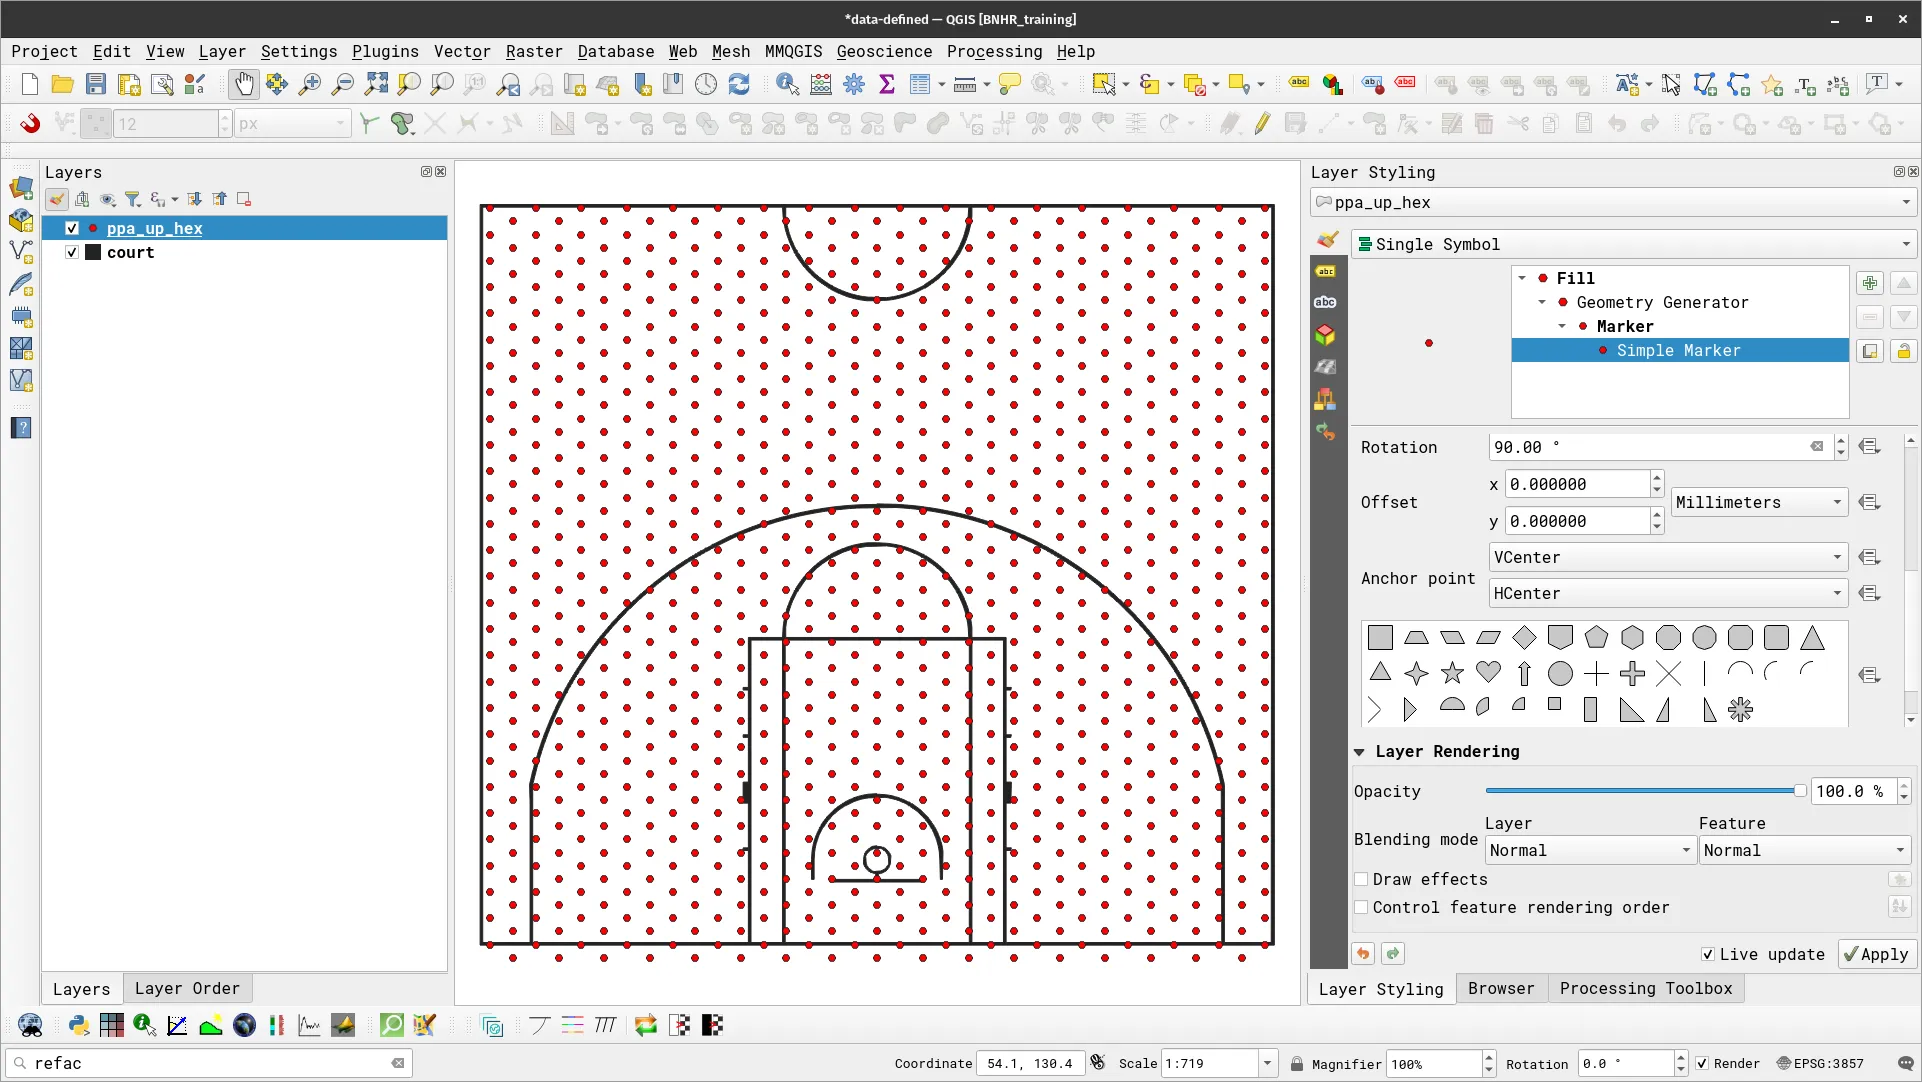Viewport: 1922px width, 1082px height.
Task: Activate the Zoom In tool
Action: click(x=310, y=84)
